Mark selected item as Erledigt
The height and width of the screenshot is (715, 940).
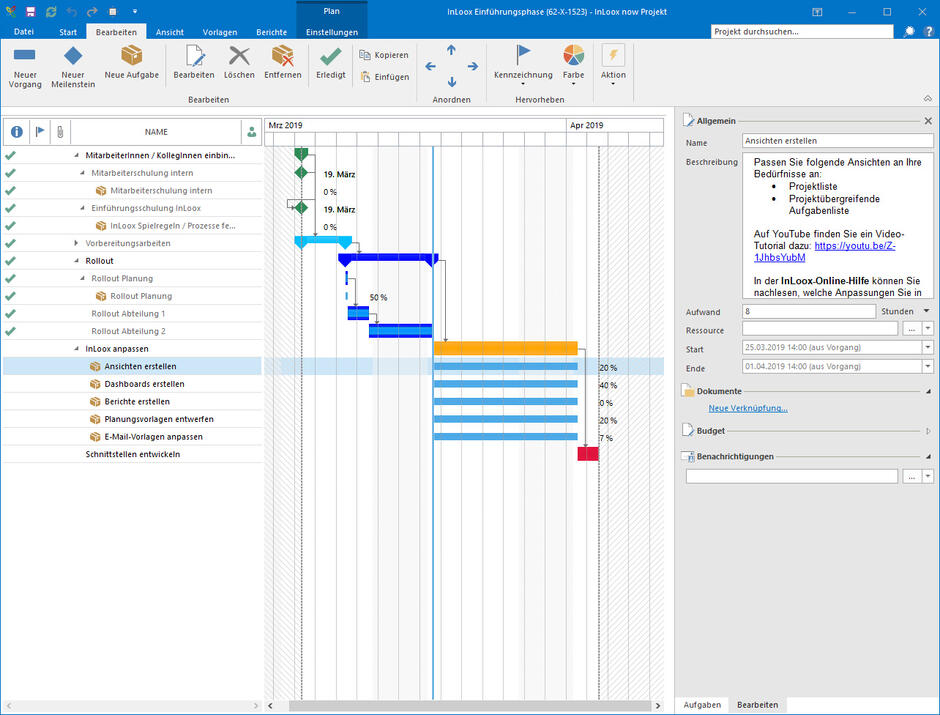click(331, 56)
